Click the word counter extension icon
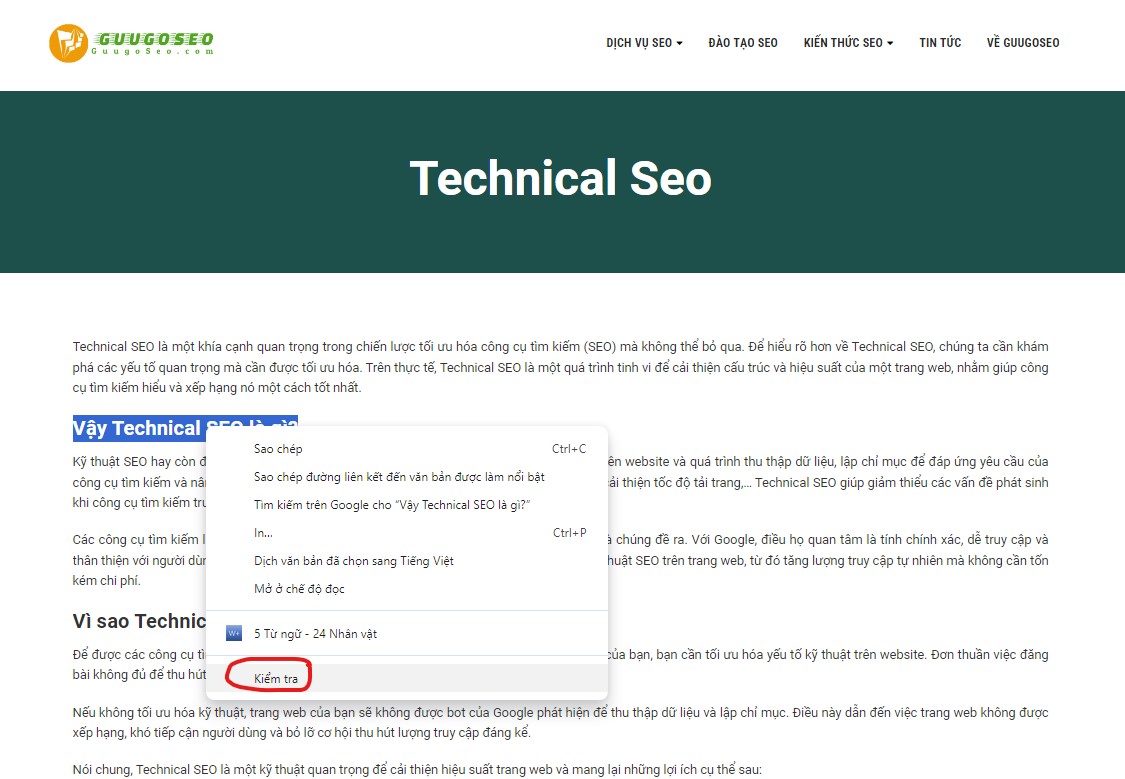 [x=234, y=633]
